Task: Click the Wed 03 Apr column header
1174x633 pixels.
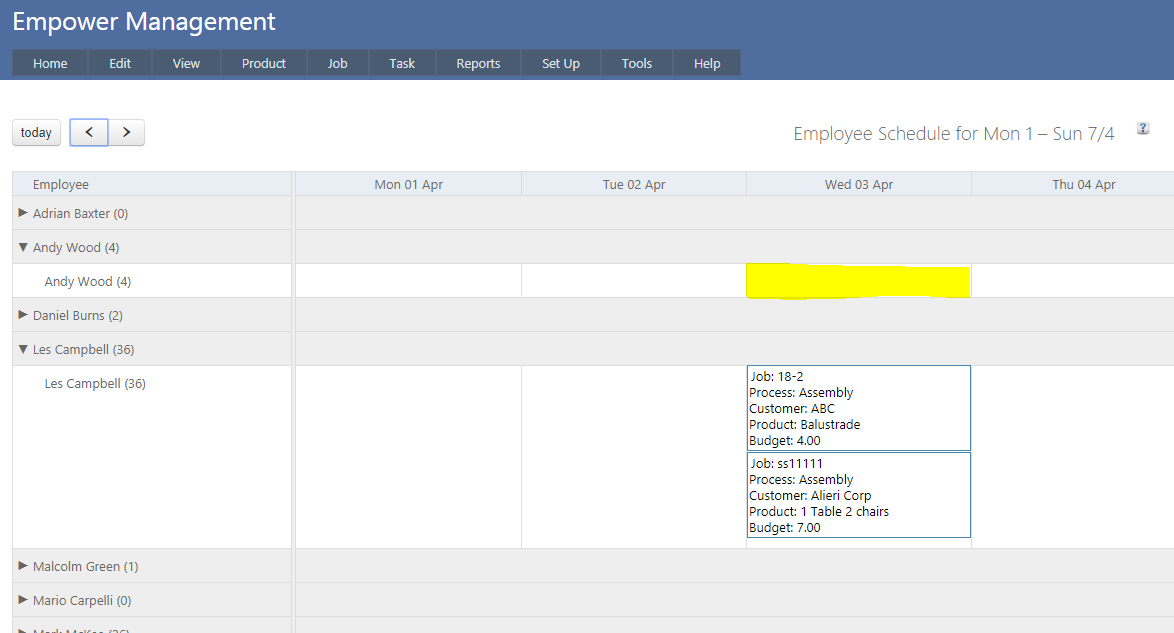Action: (858, 184)
